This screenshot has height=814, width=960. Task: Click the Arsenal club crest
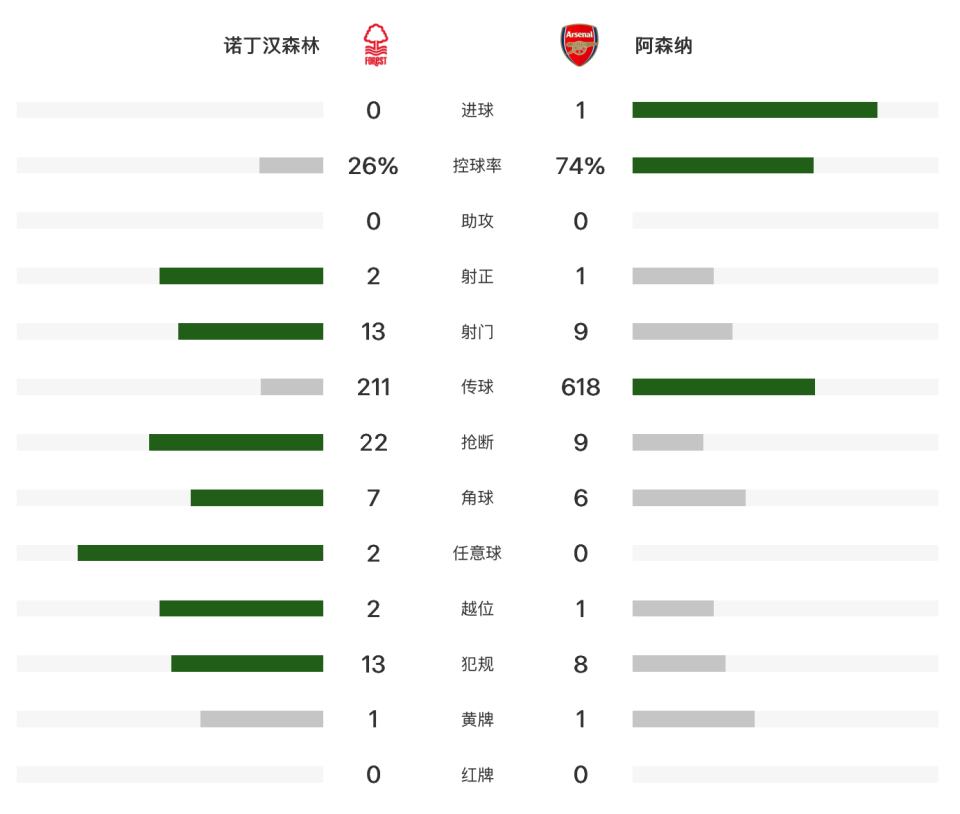pyautogui.click(x=579, y=45)
